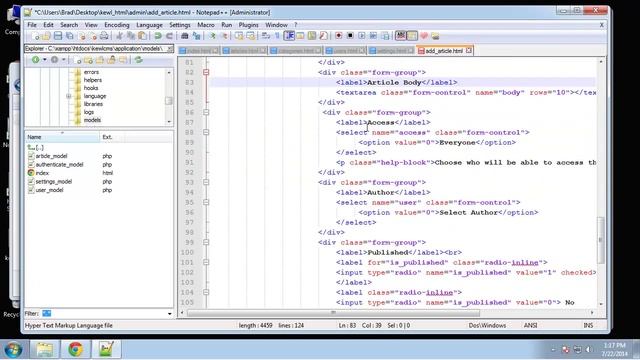Select the helpers folder in tree
This screenshot has width=640, height=360.
[x=93, y=80]
